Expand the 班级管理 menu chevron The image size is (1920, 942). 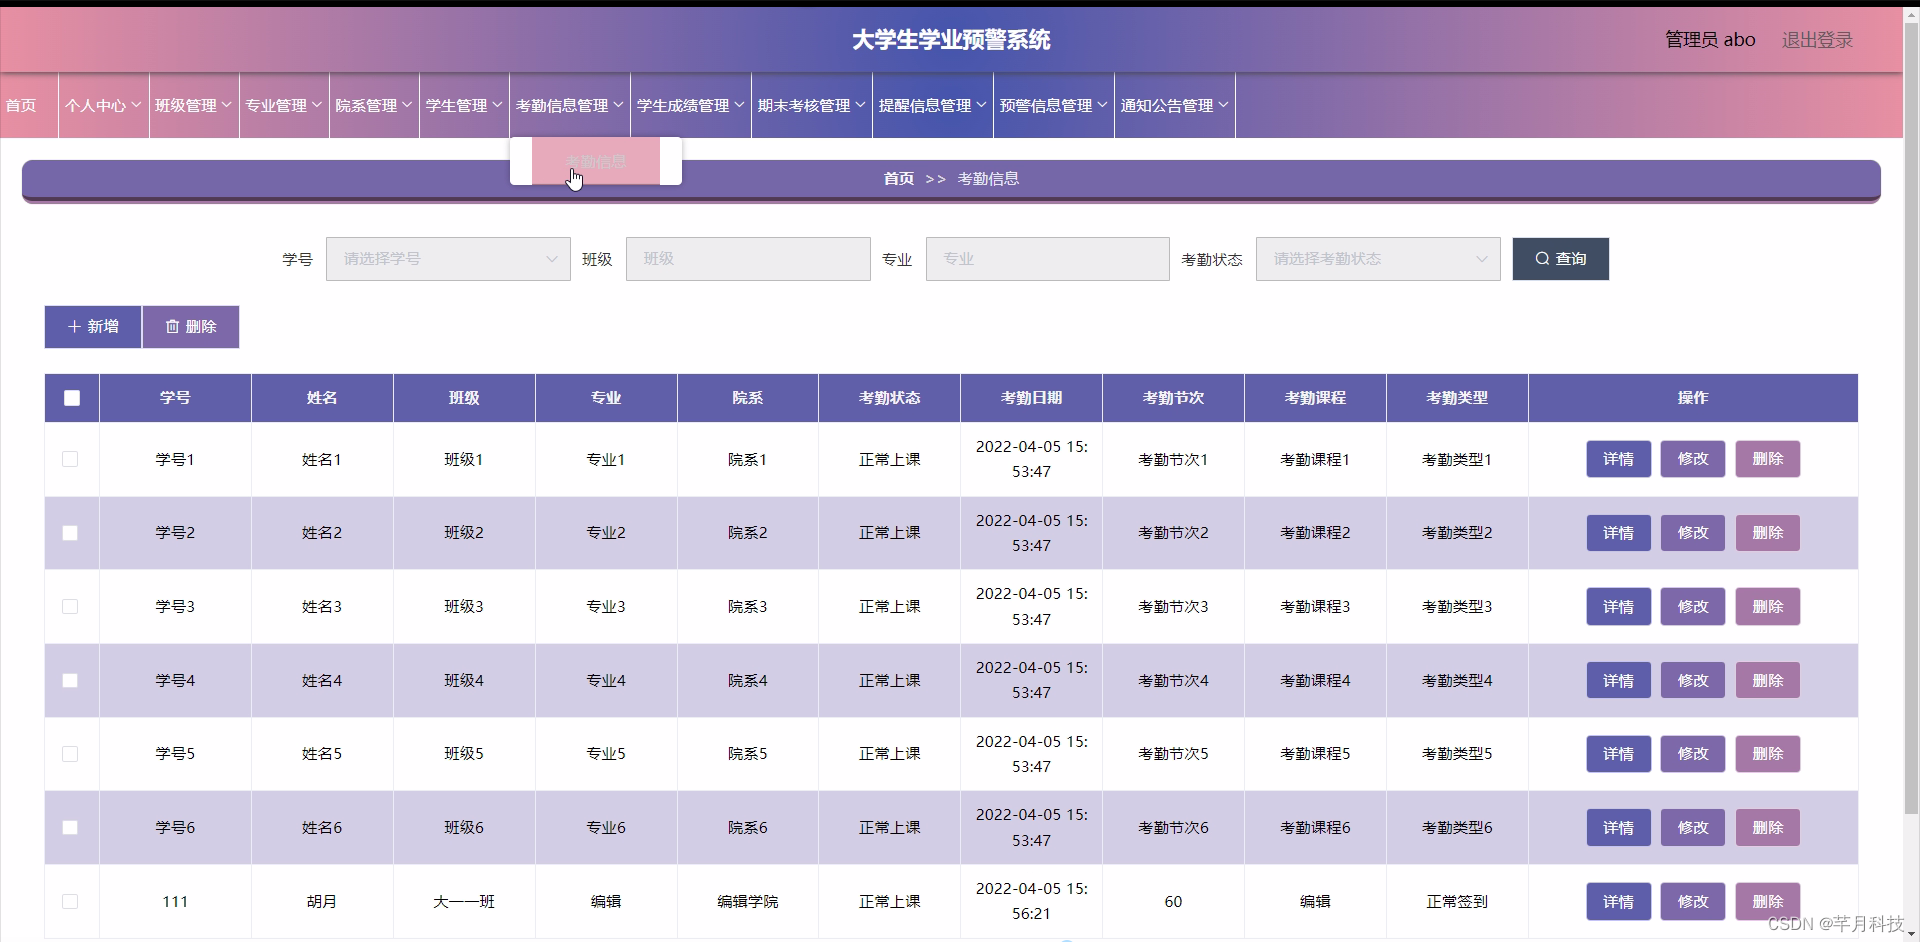point(226,105)
